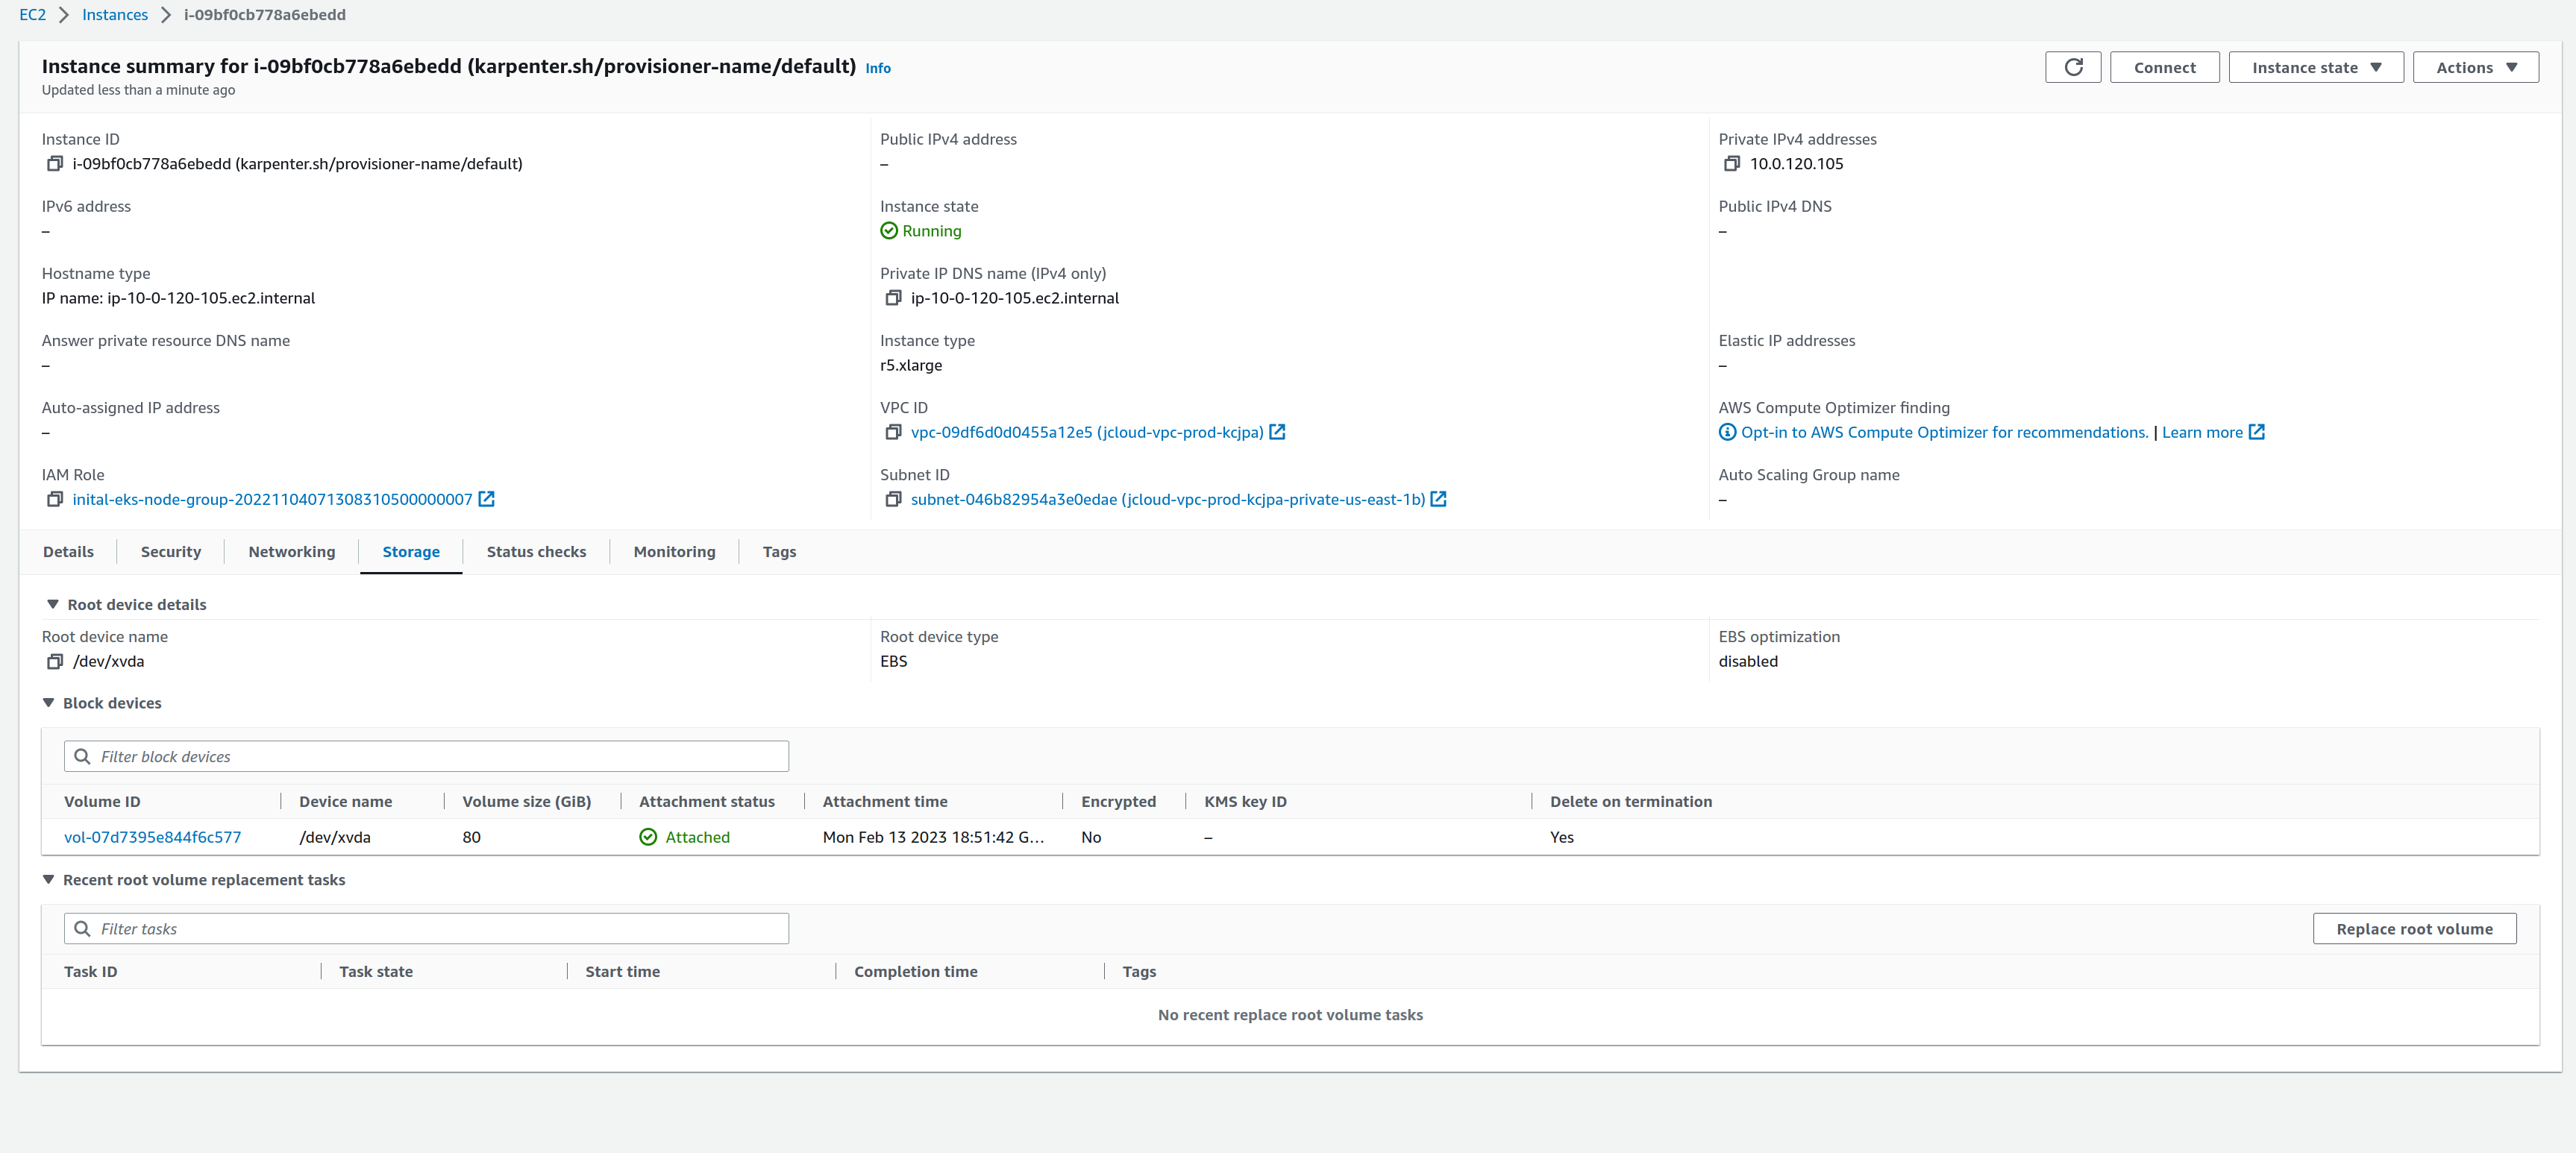Copy the IAM role name

55,499
